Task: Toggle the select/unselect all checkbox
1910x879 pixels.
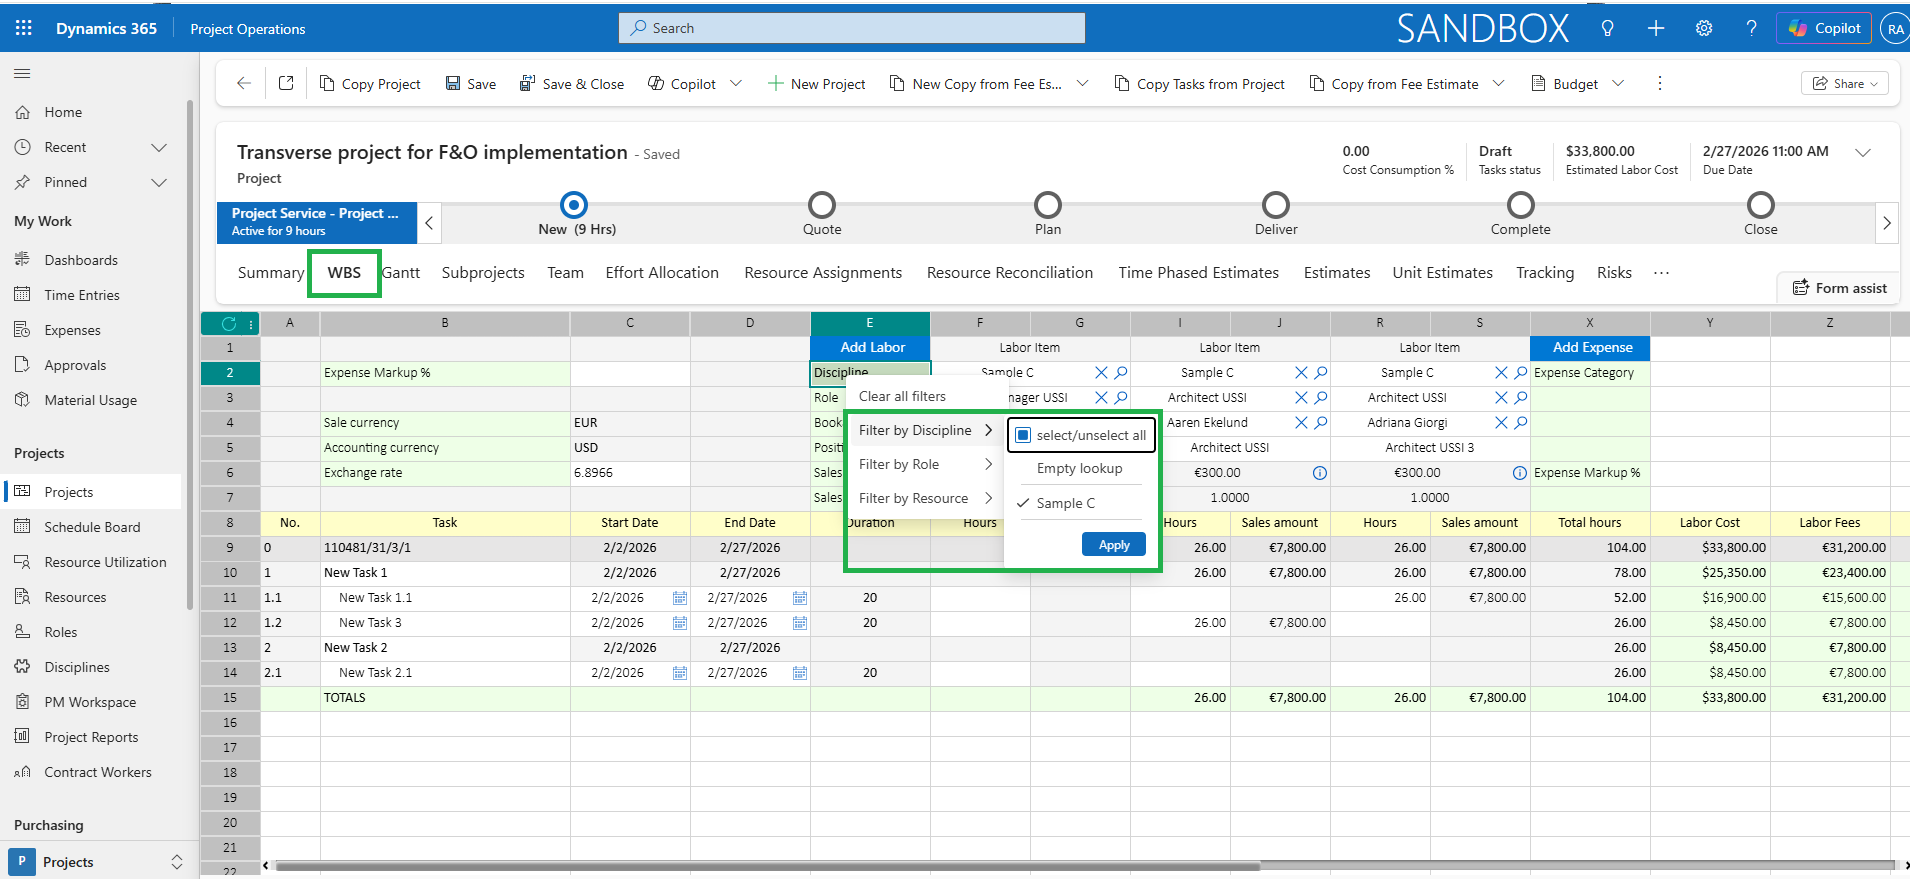Action: (1023, 435)
